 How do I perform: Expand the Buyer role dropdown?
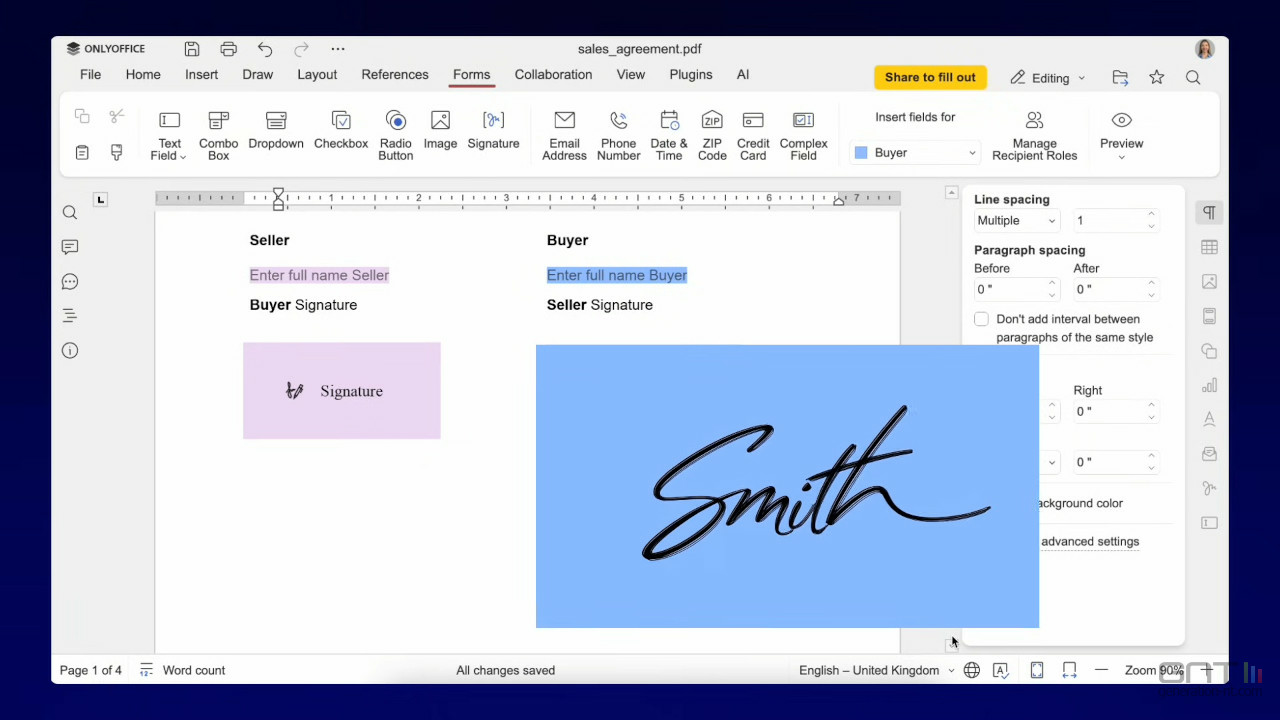[x=915, y=153]
